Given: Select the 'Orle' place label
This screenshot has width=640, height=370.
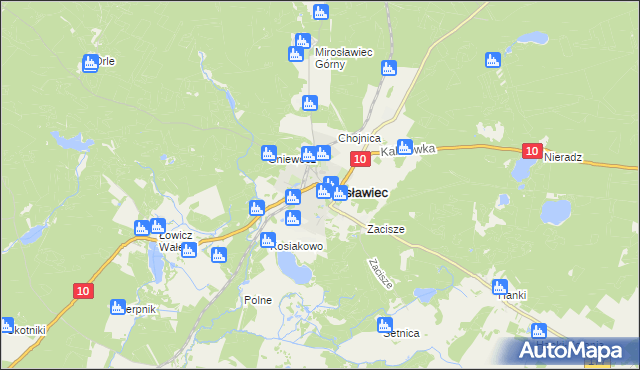Looking at the screenshot, I should [x=105, y=61].
